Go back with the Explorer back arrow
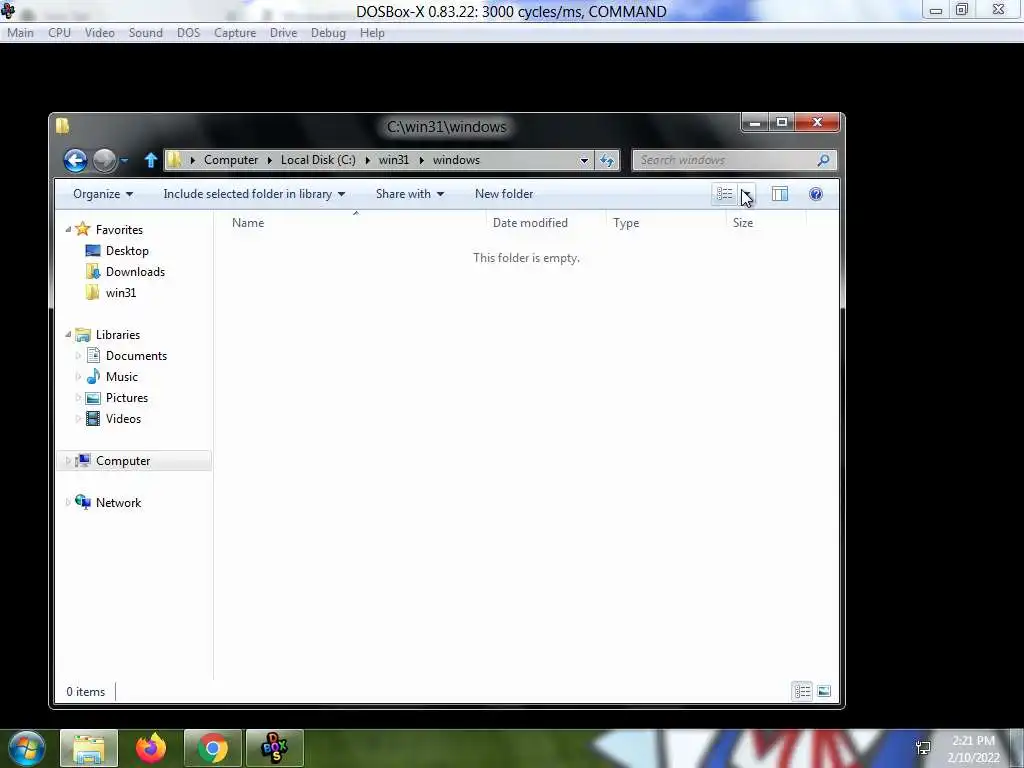Image resolution: width=1024 pixels, height=768 pixels. click(75, 160)
